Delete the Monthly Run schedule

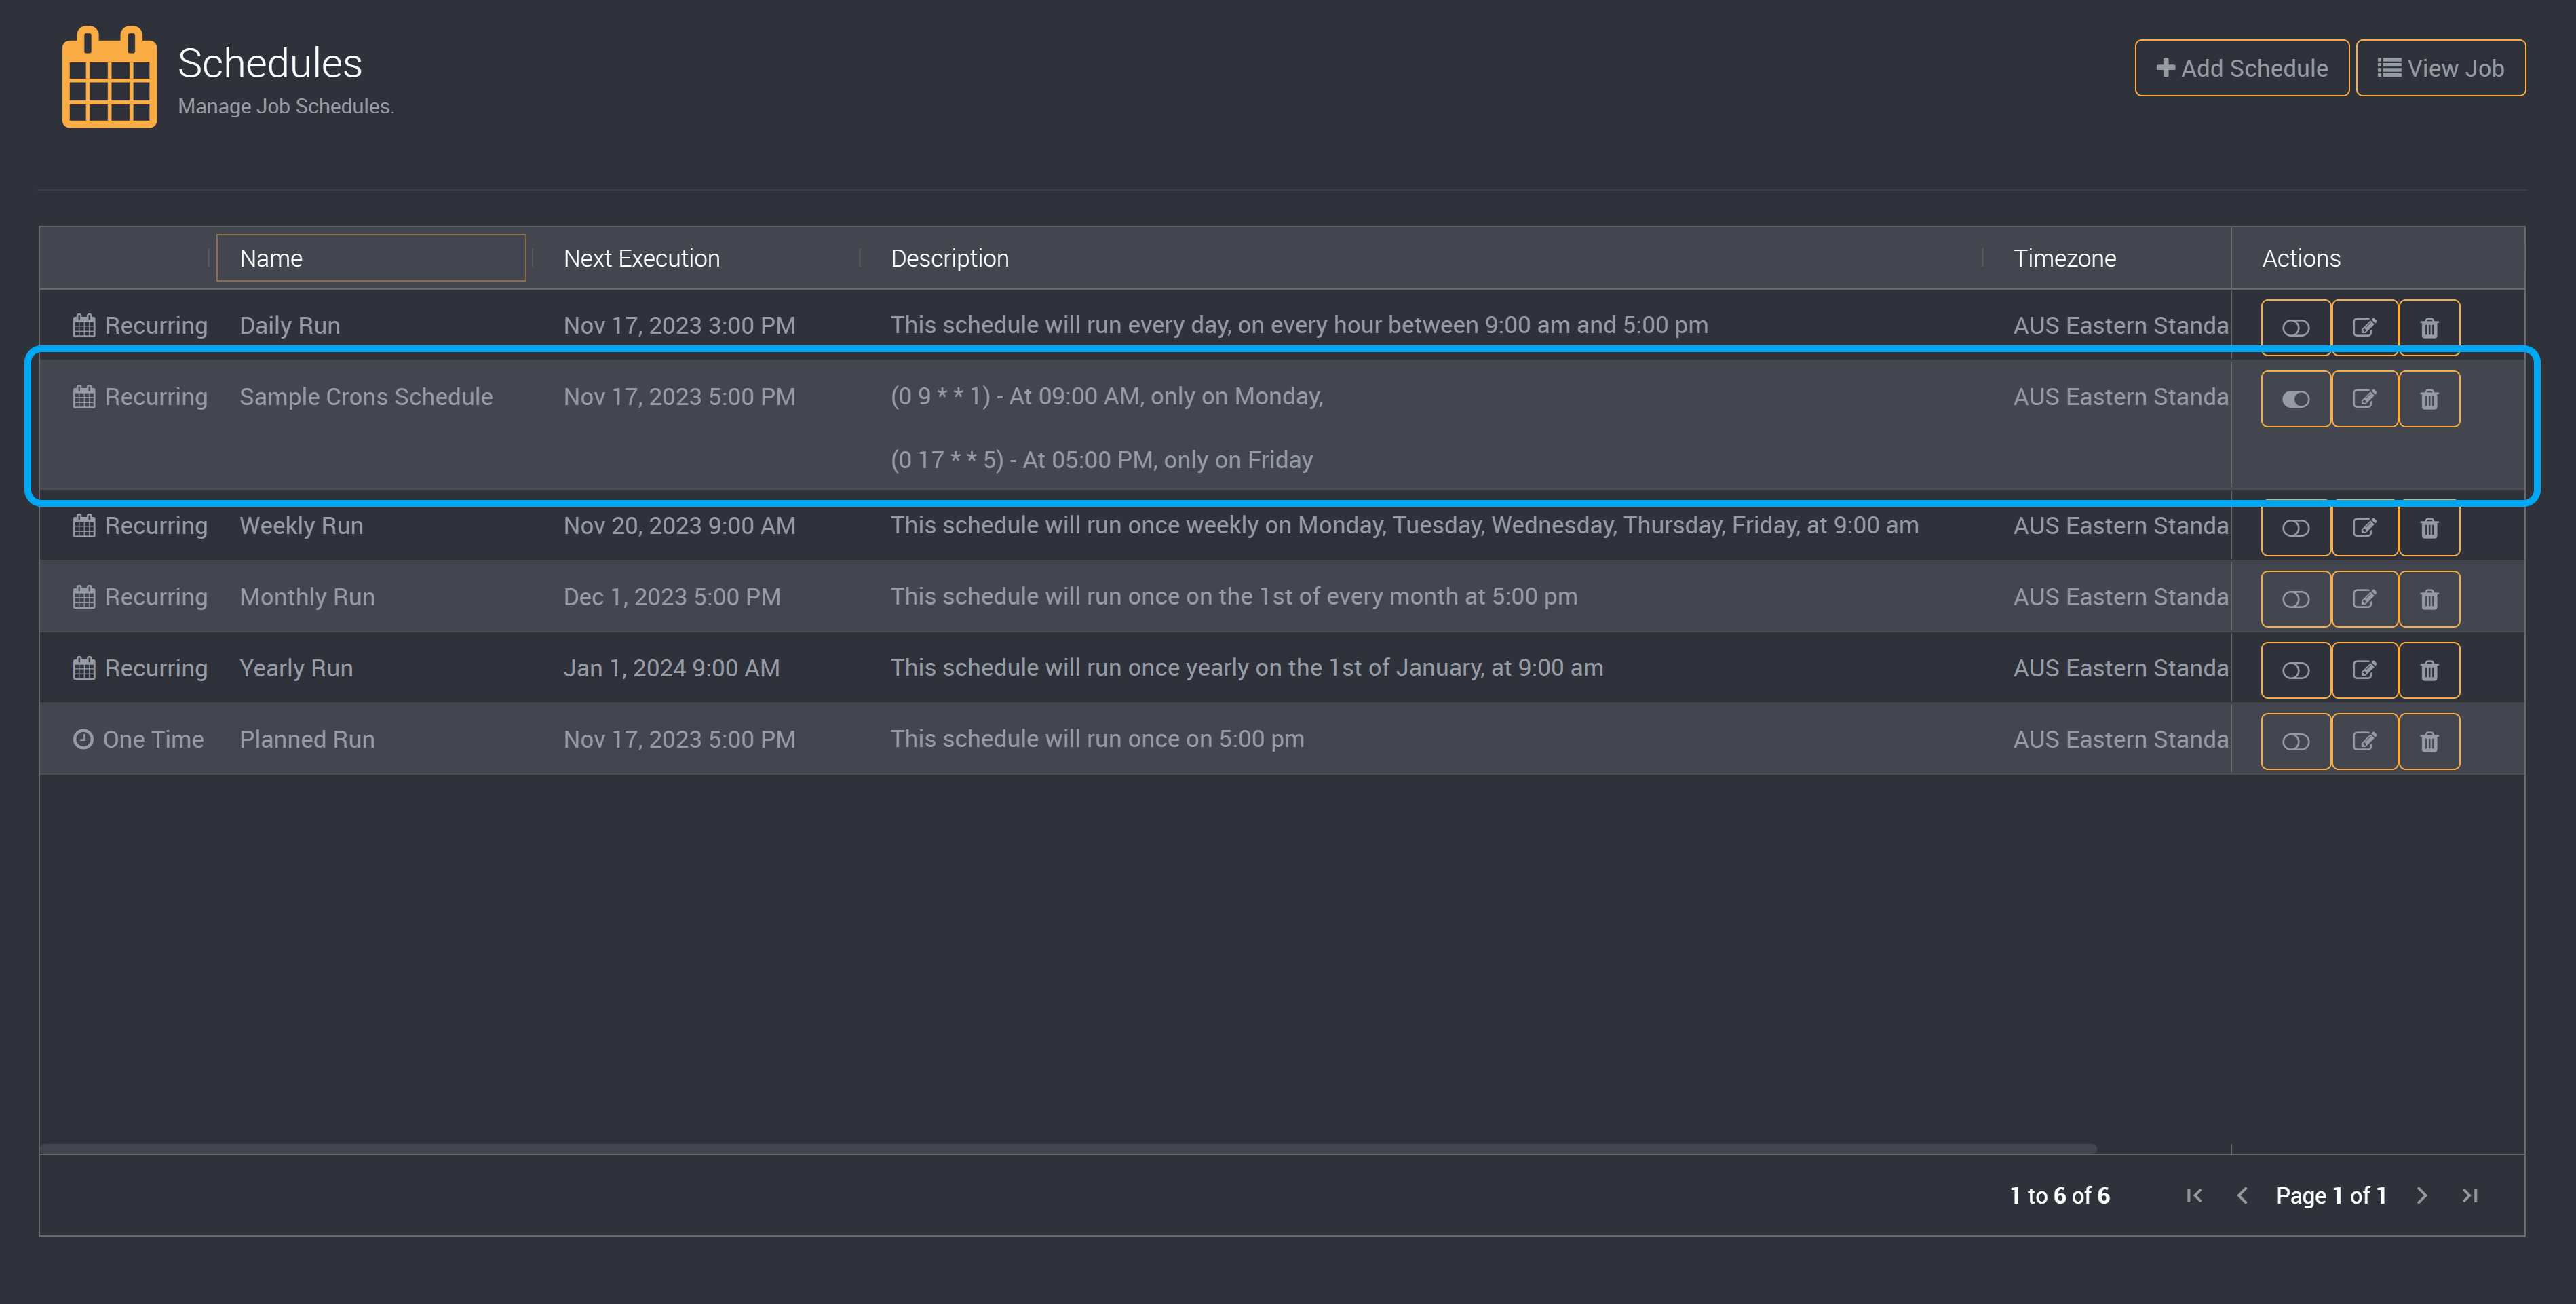pyautogui.click(x=2429, y=599)
